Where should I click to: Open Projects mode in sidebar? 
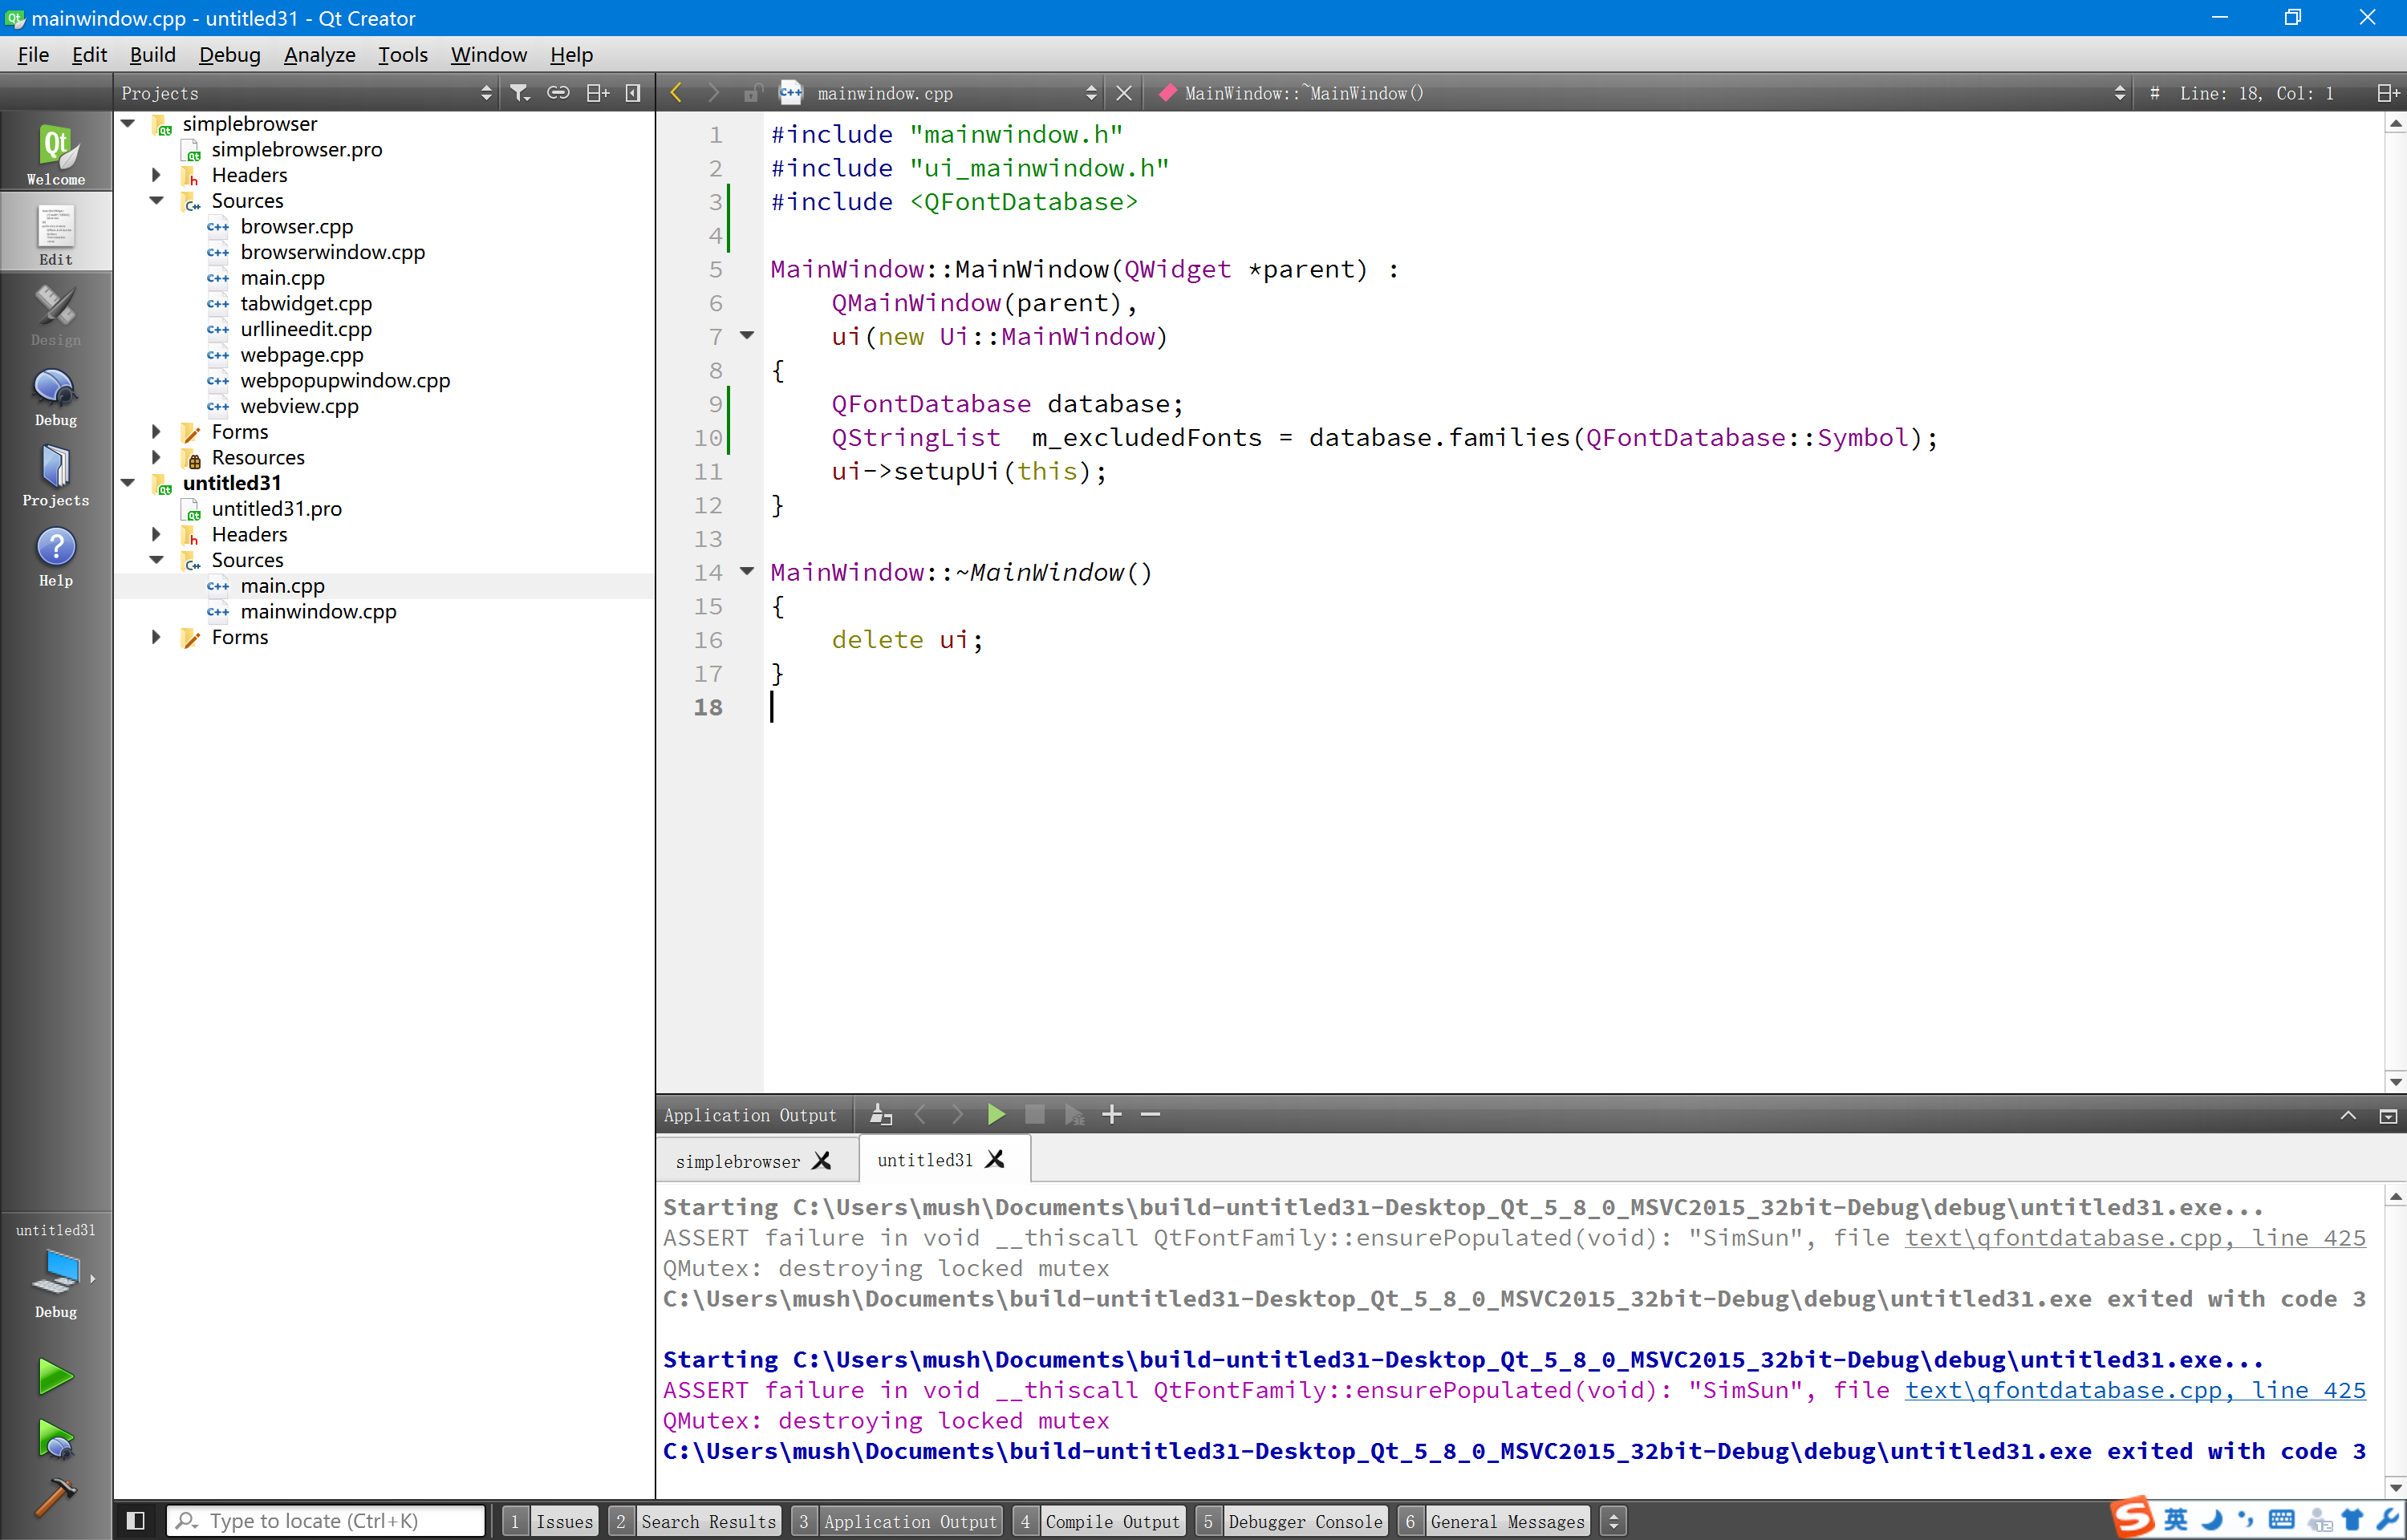coord(56,477)
